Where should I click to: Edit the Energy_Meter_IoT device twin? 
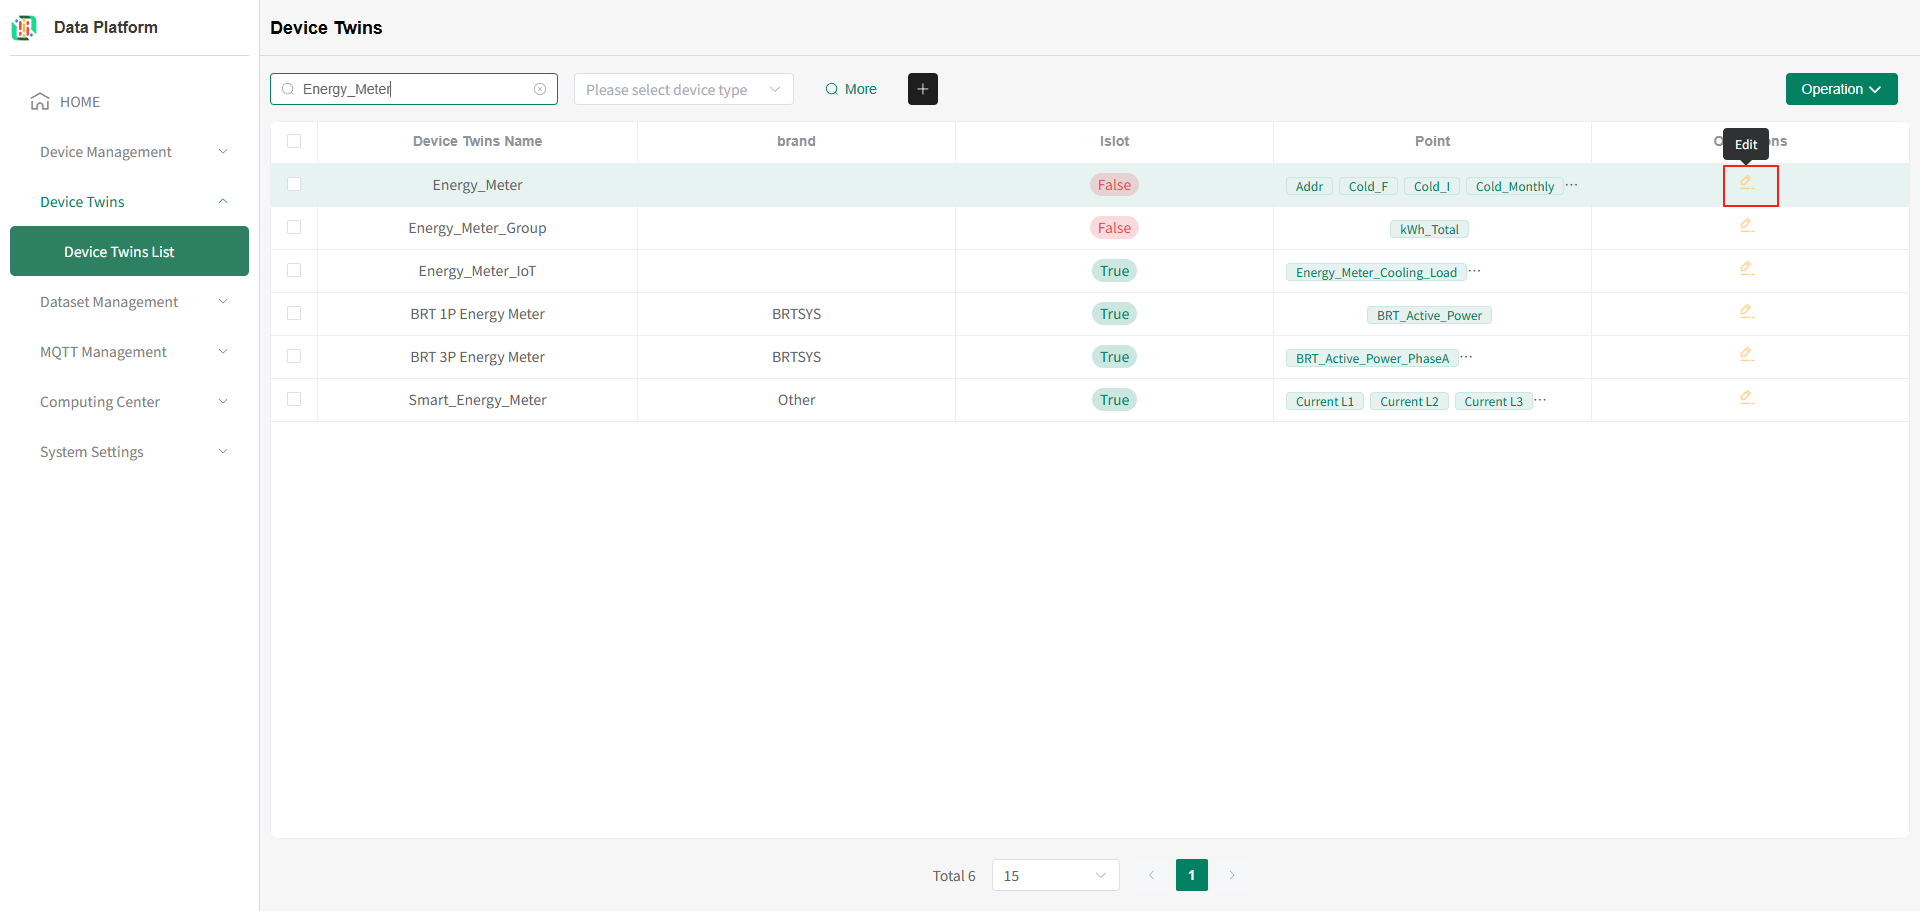[x=1746, y=269]
